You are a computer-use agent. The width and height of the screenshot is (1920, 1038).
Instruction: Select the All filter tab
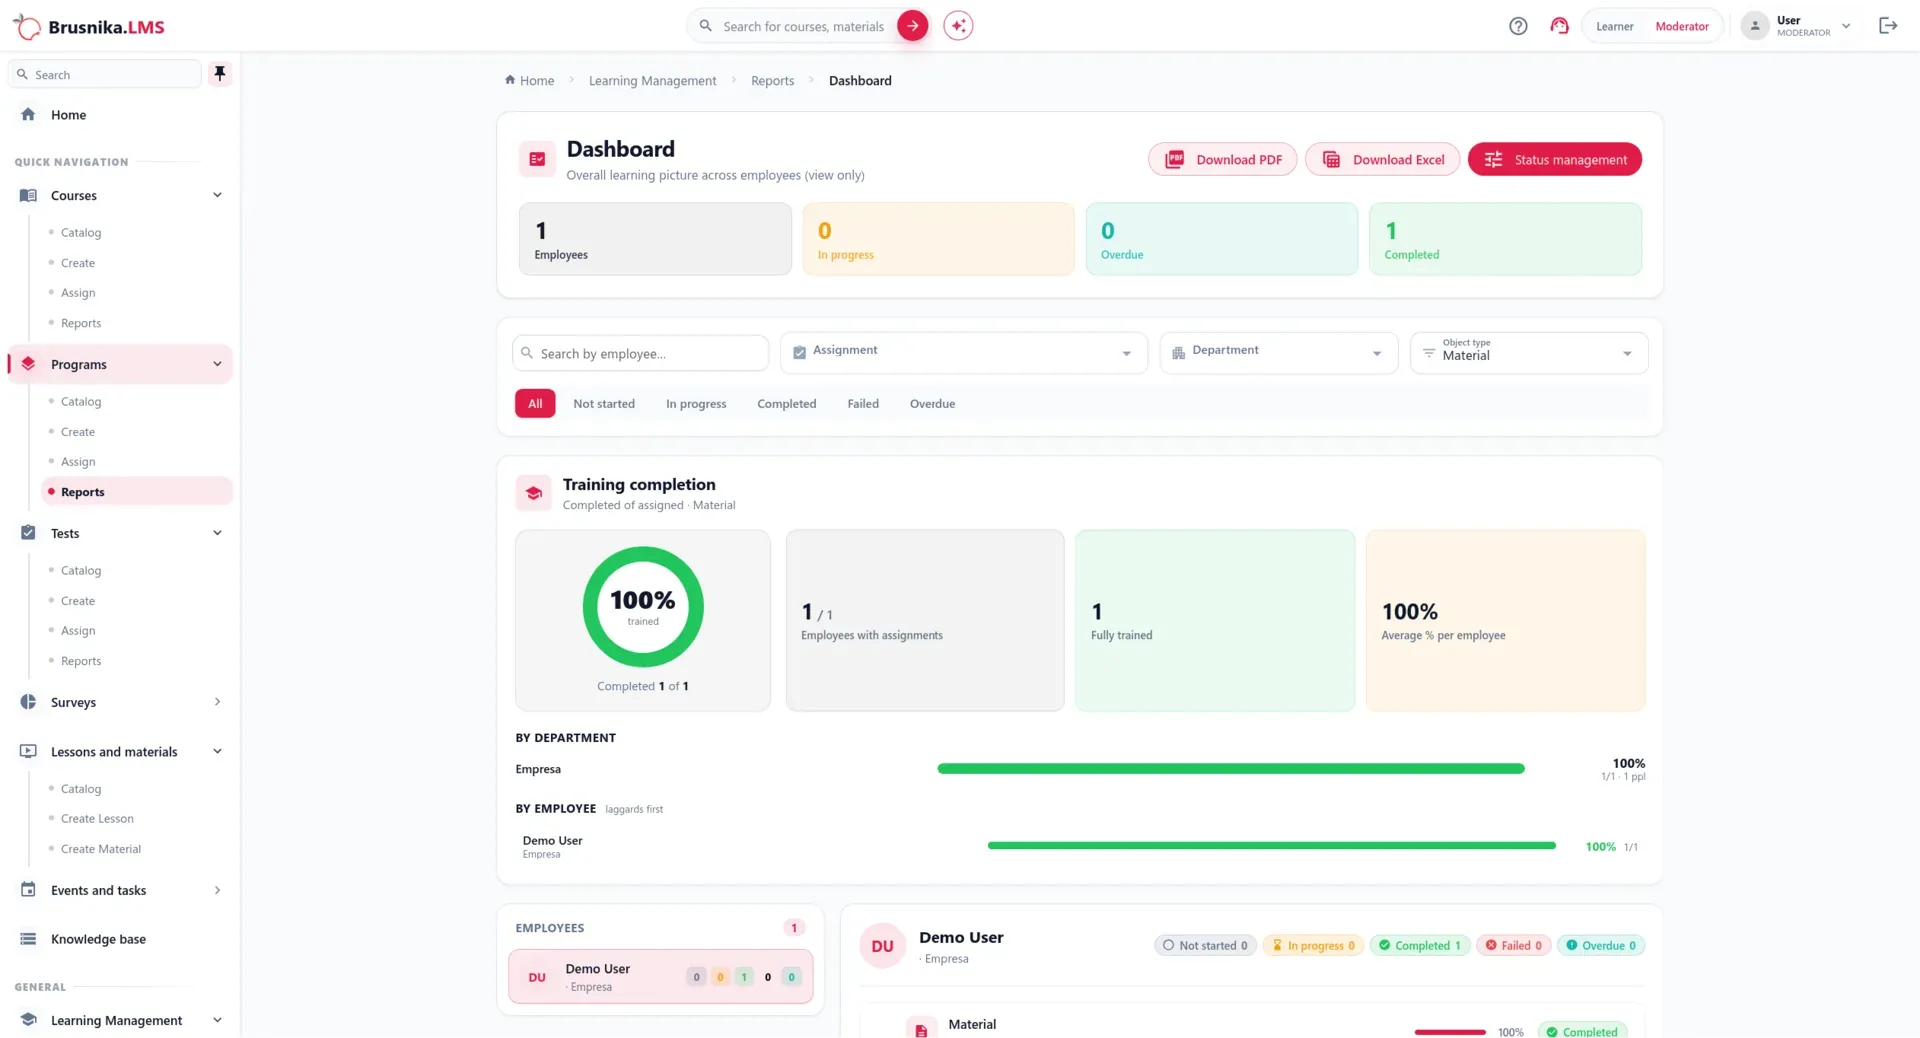535,404
